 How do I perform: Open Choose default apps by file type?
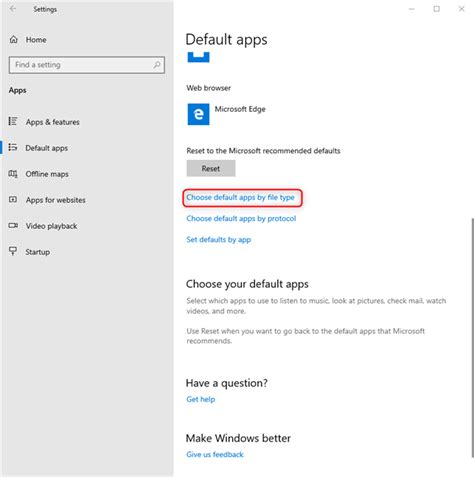[x=240, y=197]
